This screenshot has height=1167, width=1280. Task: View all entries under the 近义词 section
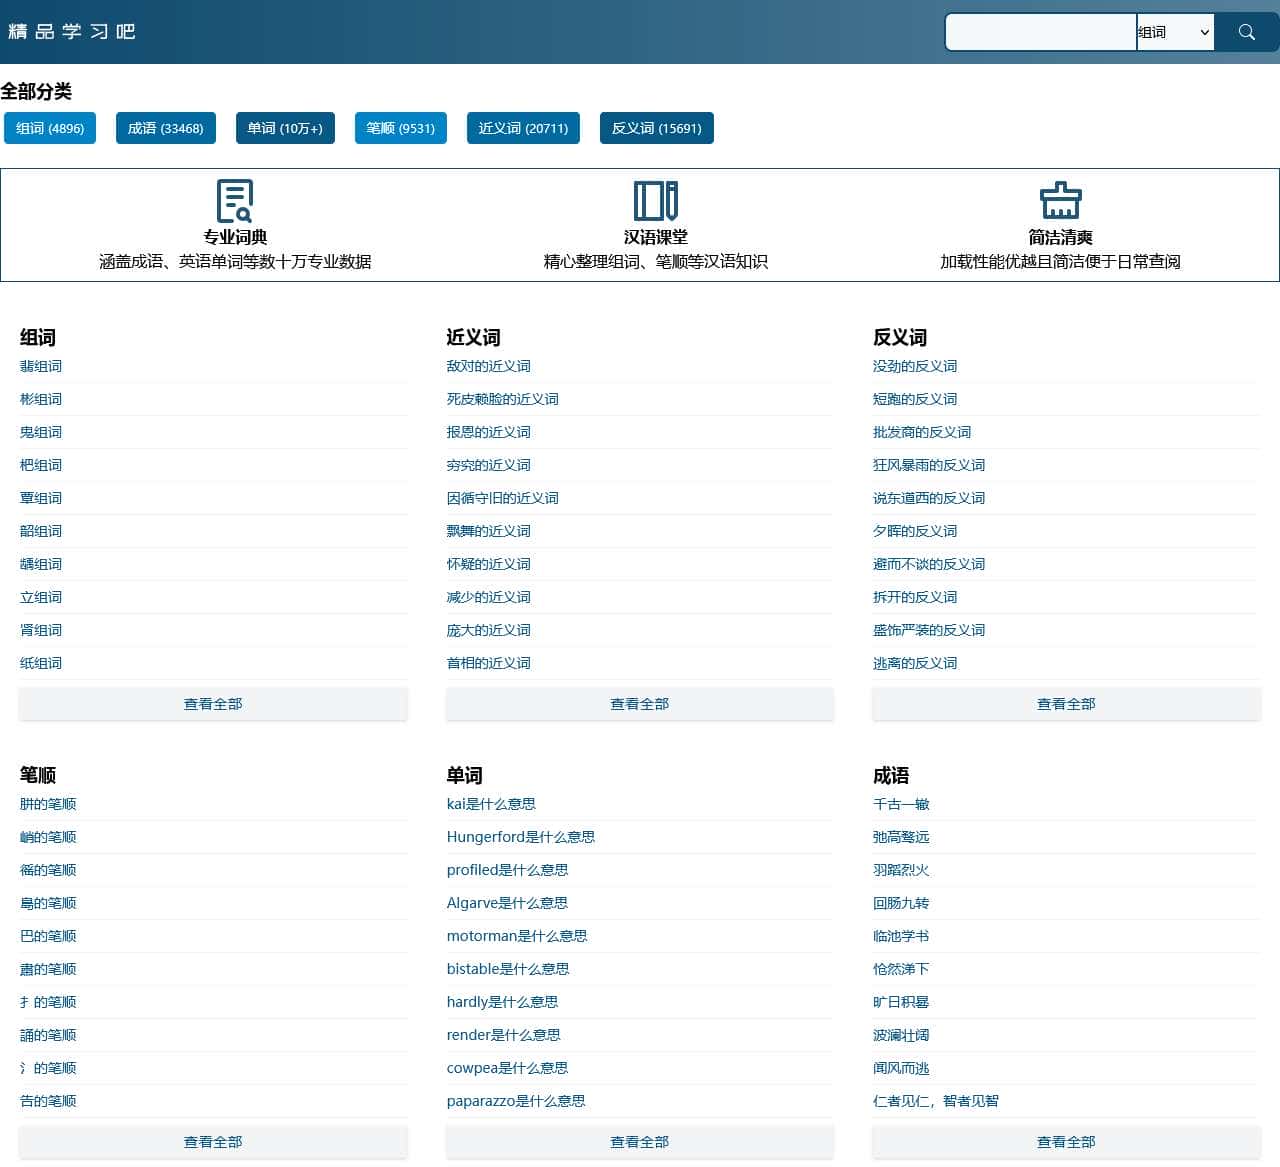[x=640, y=704]
